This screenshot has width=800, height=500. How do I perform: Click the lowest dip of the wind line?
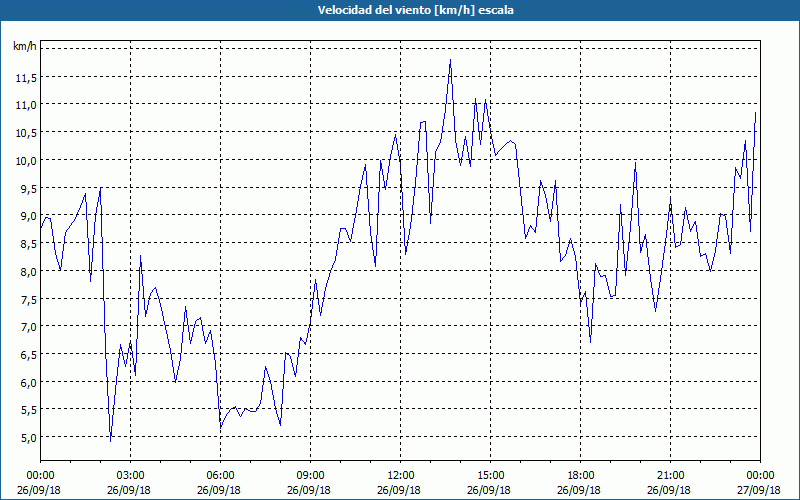[x=111, y=441]
